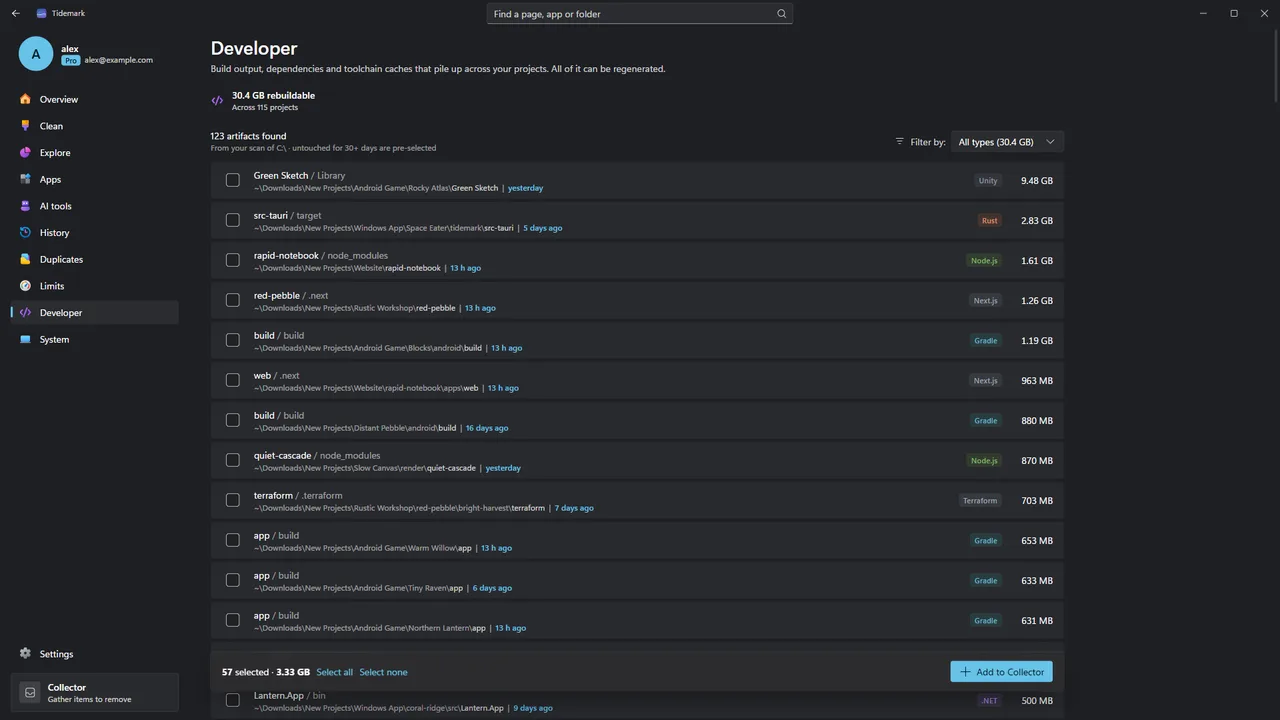Click the alex@example.com email text
The width and height of the screenshot is (1280, 720).
pyautogui.click(x=119, y=60)
